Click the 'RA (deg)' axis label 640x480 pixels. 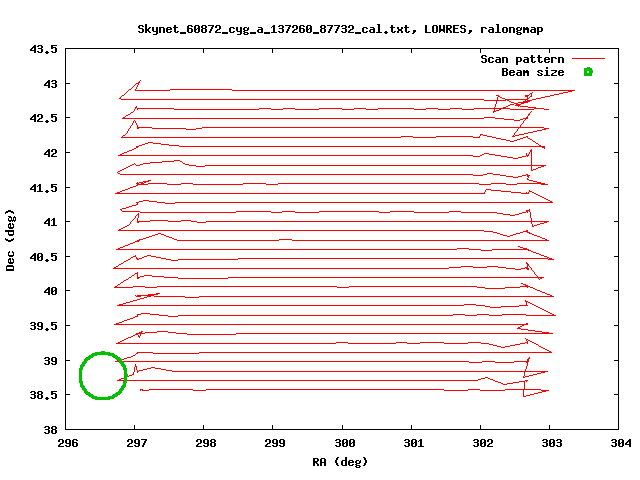pyautogui.click(x=340, y=462)
